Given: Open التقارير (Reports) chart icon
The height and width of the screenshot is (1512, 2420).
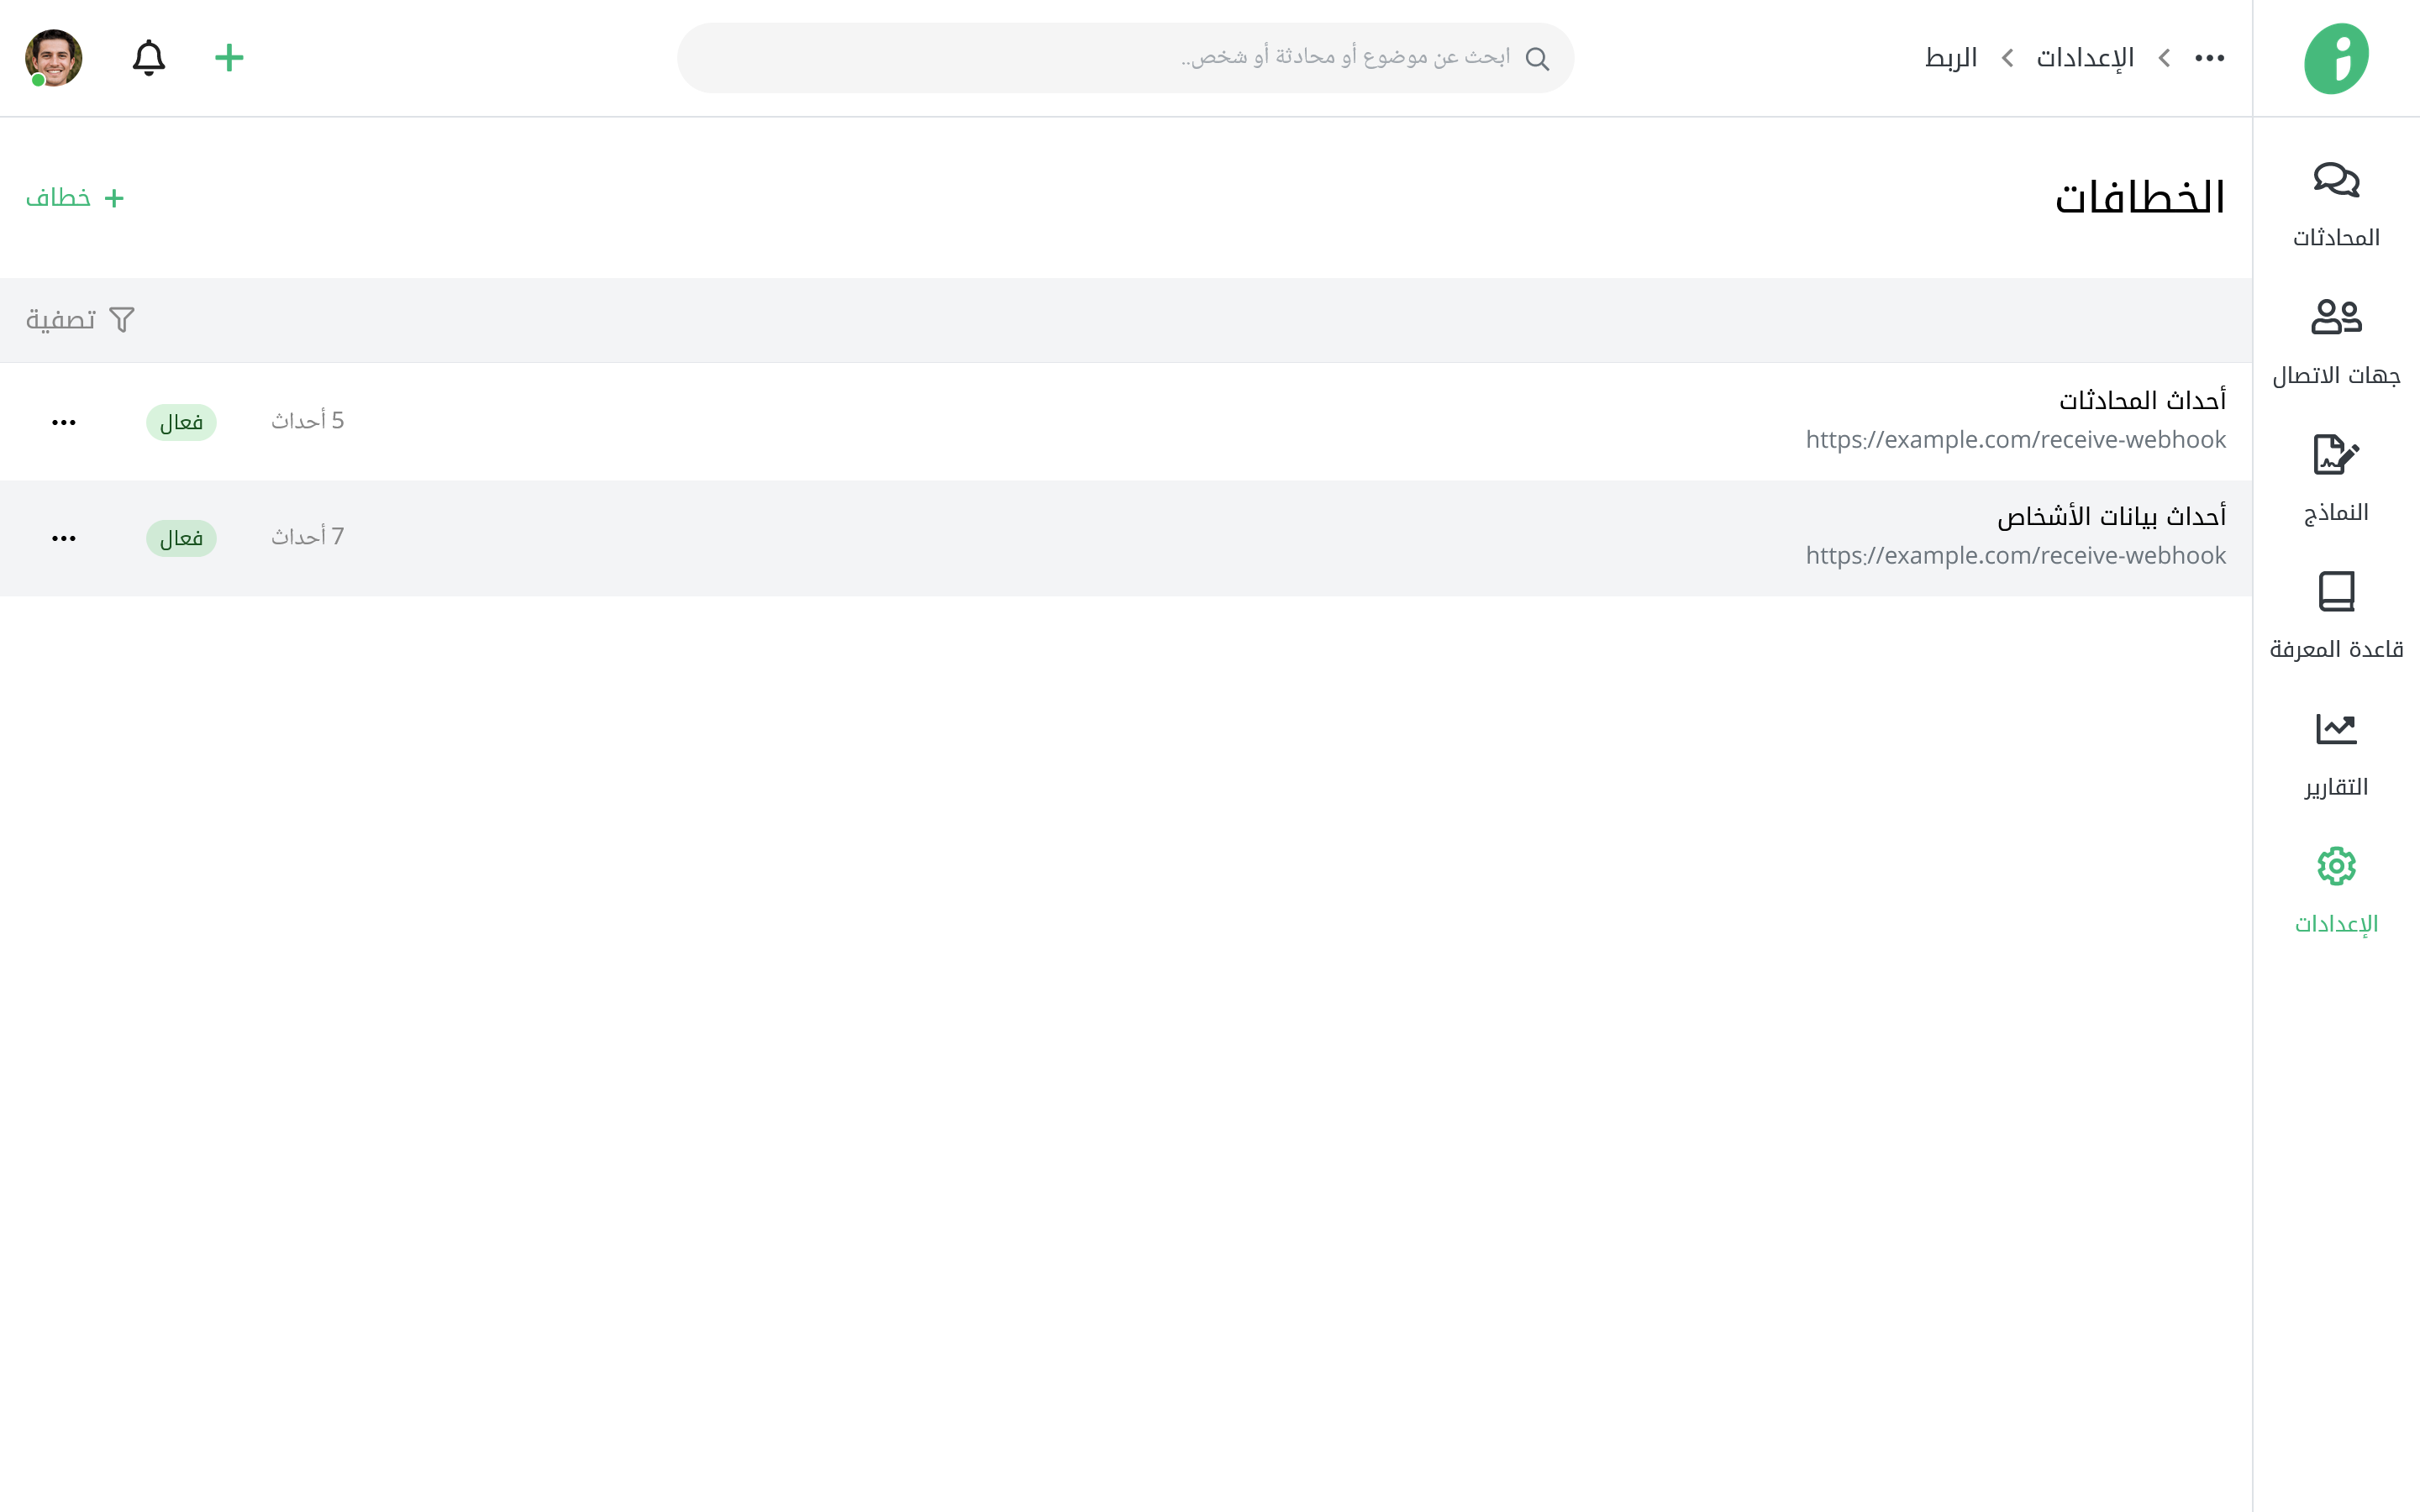Looking at the screenshot, I should (x=2335, y=729).
